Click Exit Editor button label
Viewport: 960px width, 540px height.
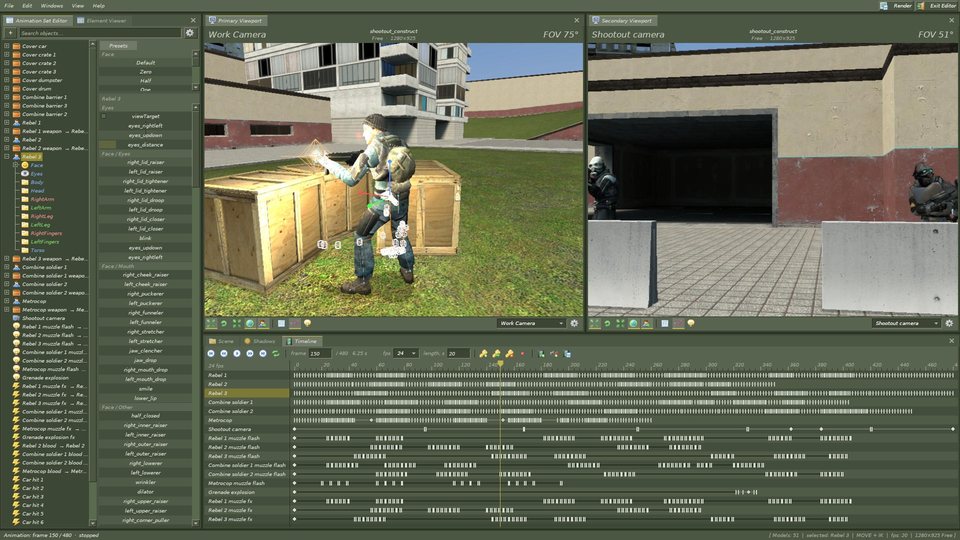pos(943,6)
